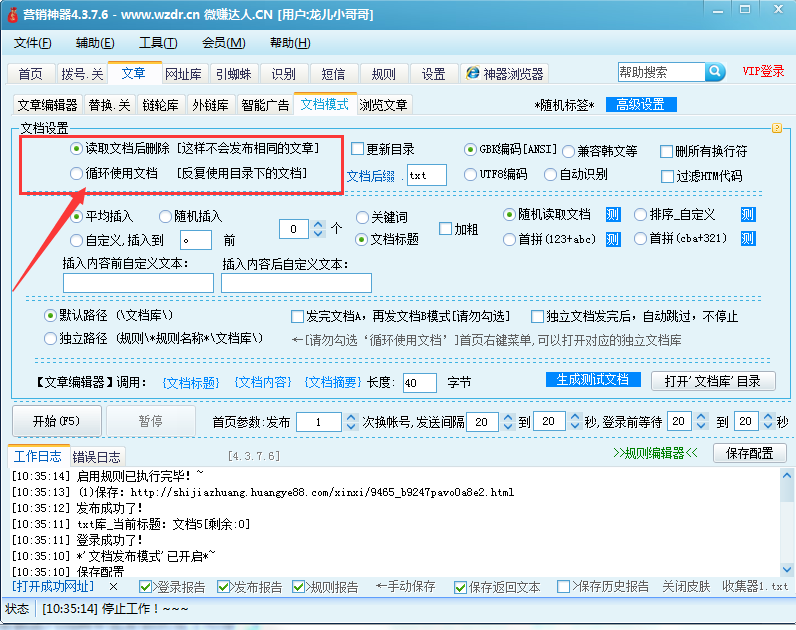This screenshot has height=630, width=796.
Task: Enable the 保存历史报告 checkbox
Action: coord(563,587)
